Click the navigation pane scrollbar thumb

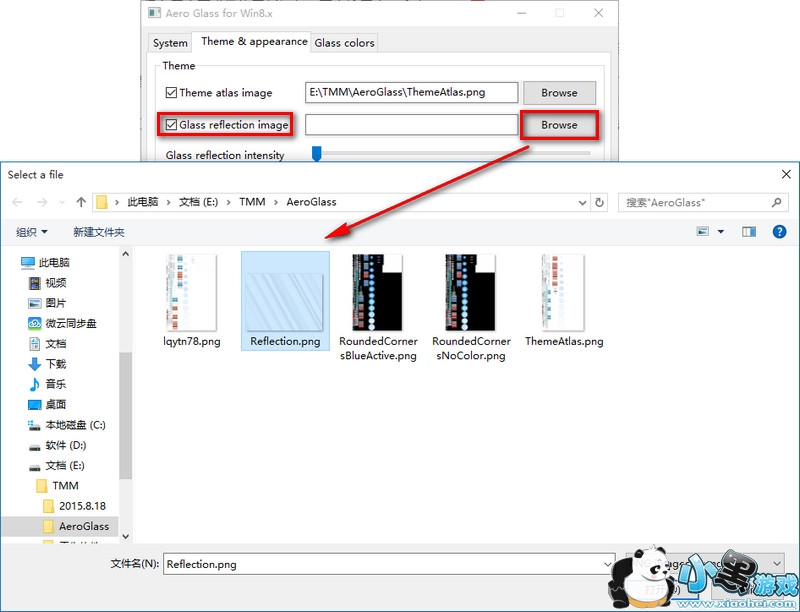[x=126, y=415]
